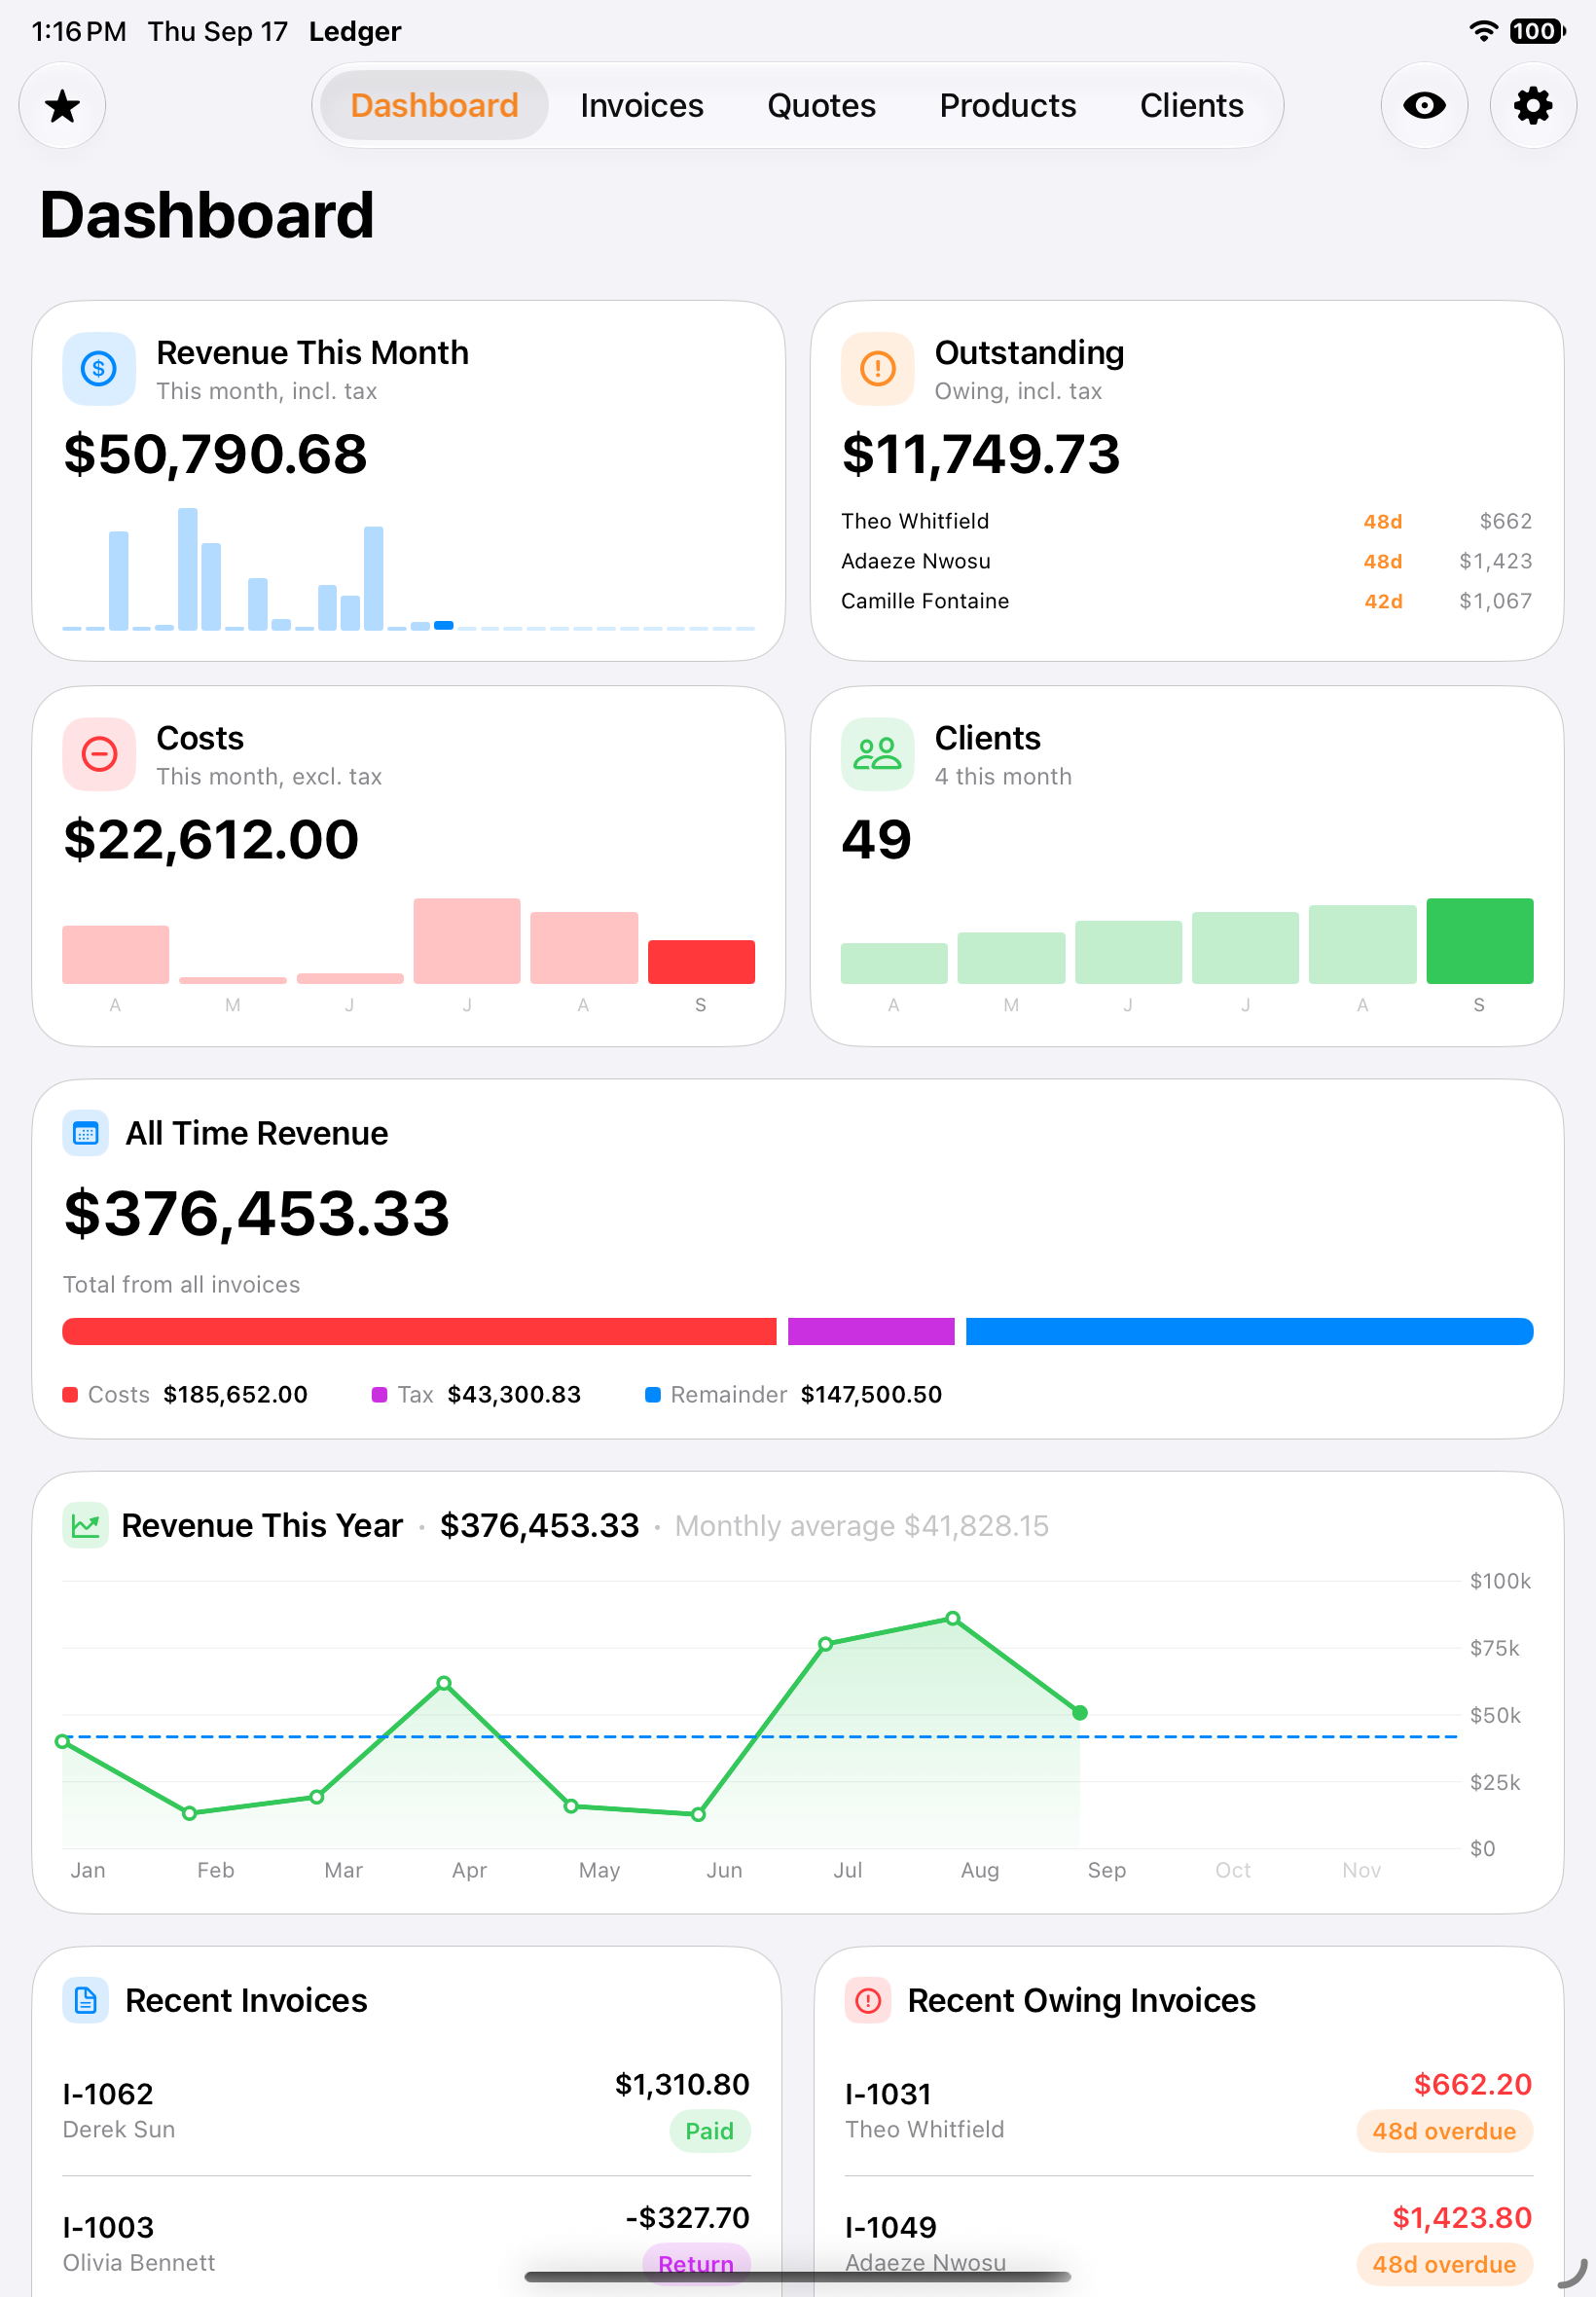Click the Ledger app name in status bar
This screenshot has height=2297, width=1596.
(355, 31)
